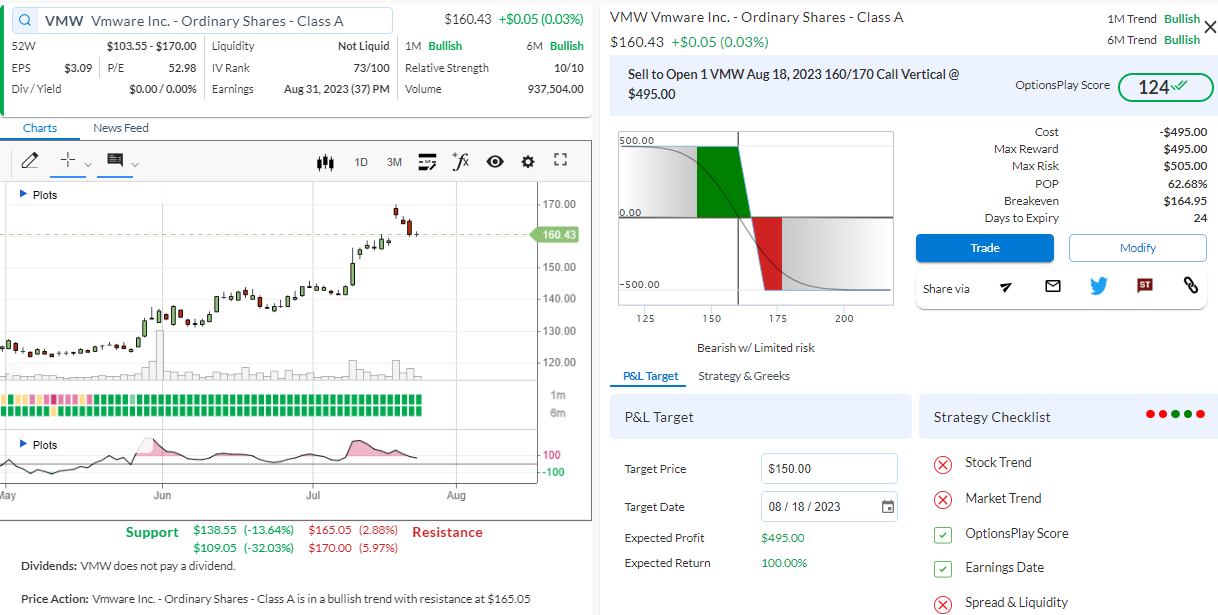Click the Earnings Date green check indicator
The height and width of the screenshot is (615, 1218).
coord(943,569)
